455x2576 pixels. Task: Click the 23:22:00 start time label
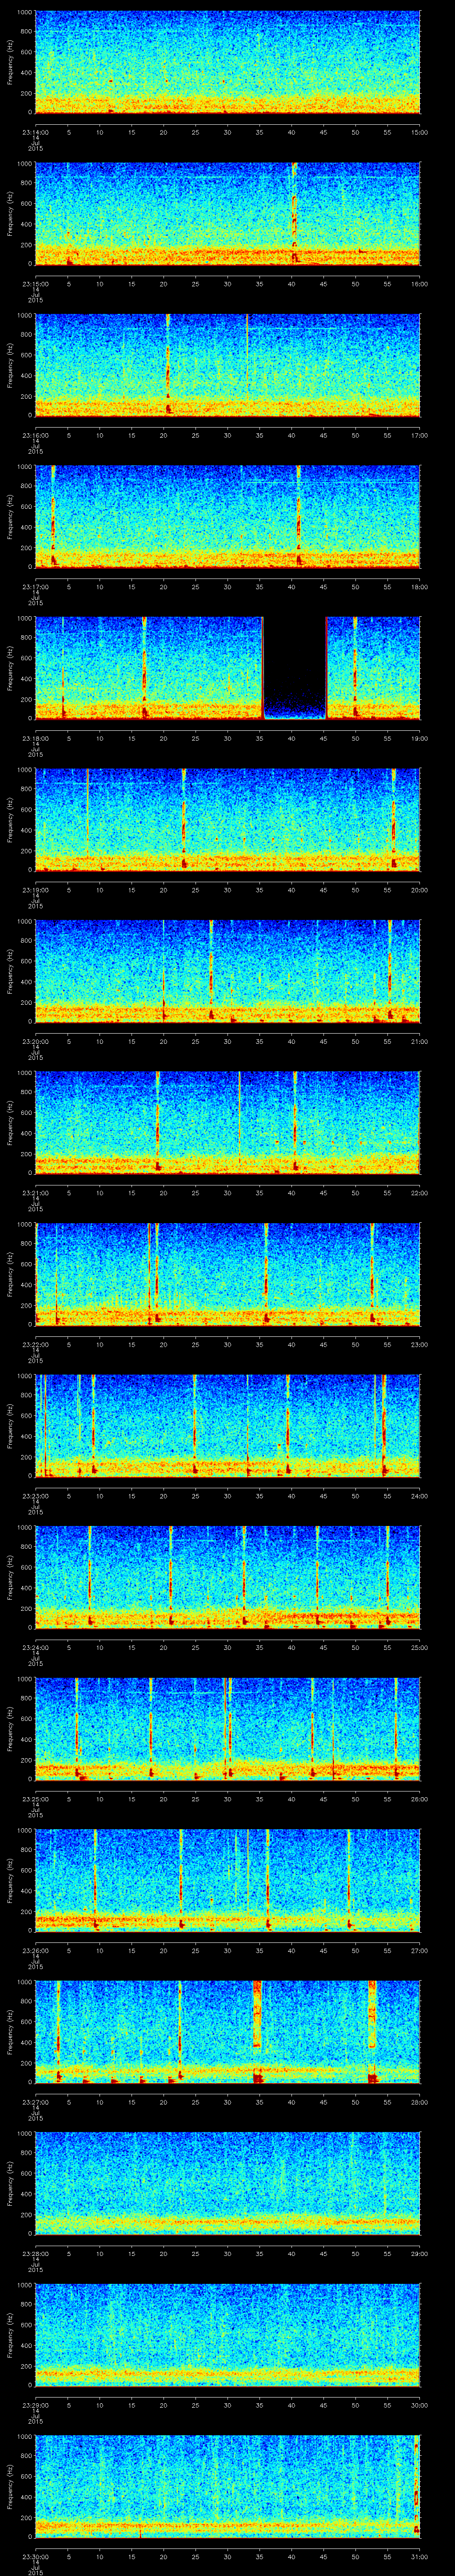(x=35, y=1344)
